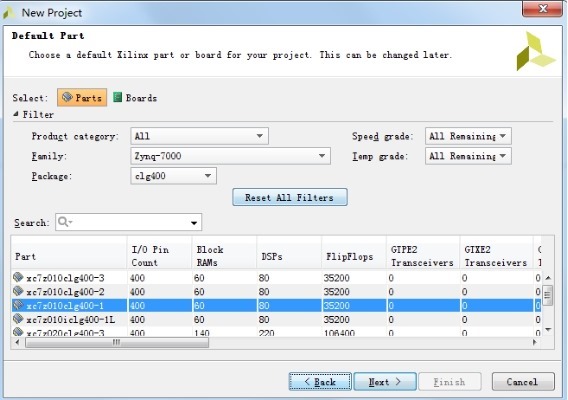
Task: Click the horizontal scroll right arrow
Action: pyautogui.click(x=535, y=342)
